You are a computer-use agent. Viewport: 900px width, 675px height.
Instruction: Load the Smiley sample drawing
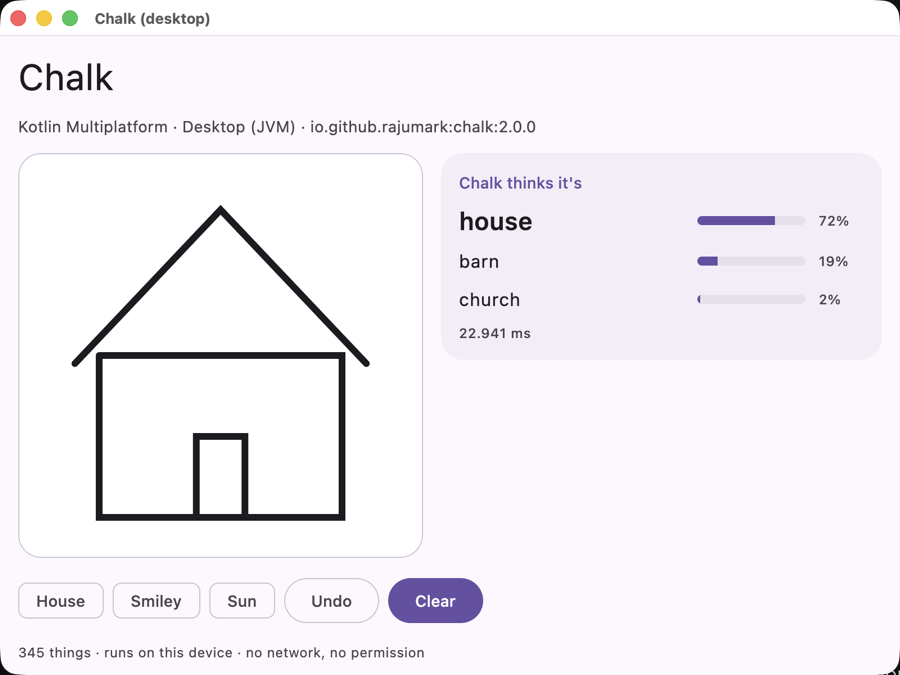tap(156, 600)
